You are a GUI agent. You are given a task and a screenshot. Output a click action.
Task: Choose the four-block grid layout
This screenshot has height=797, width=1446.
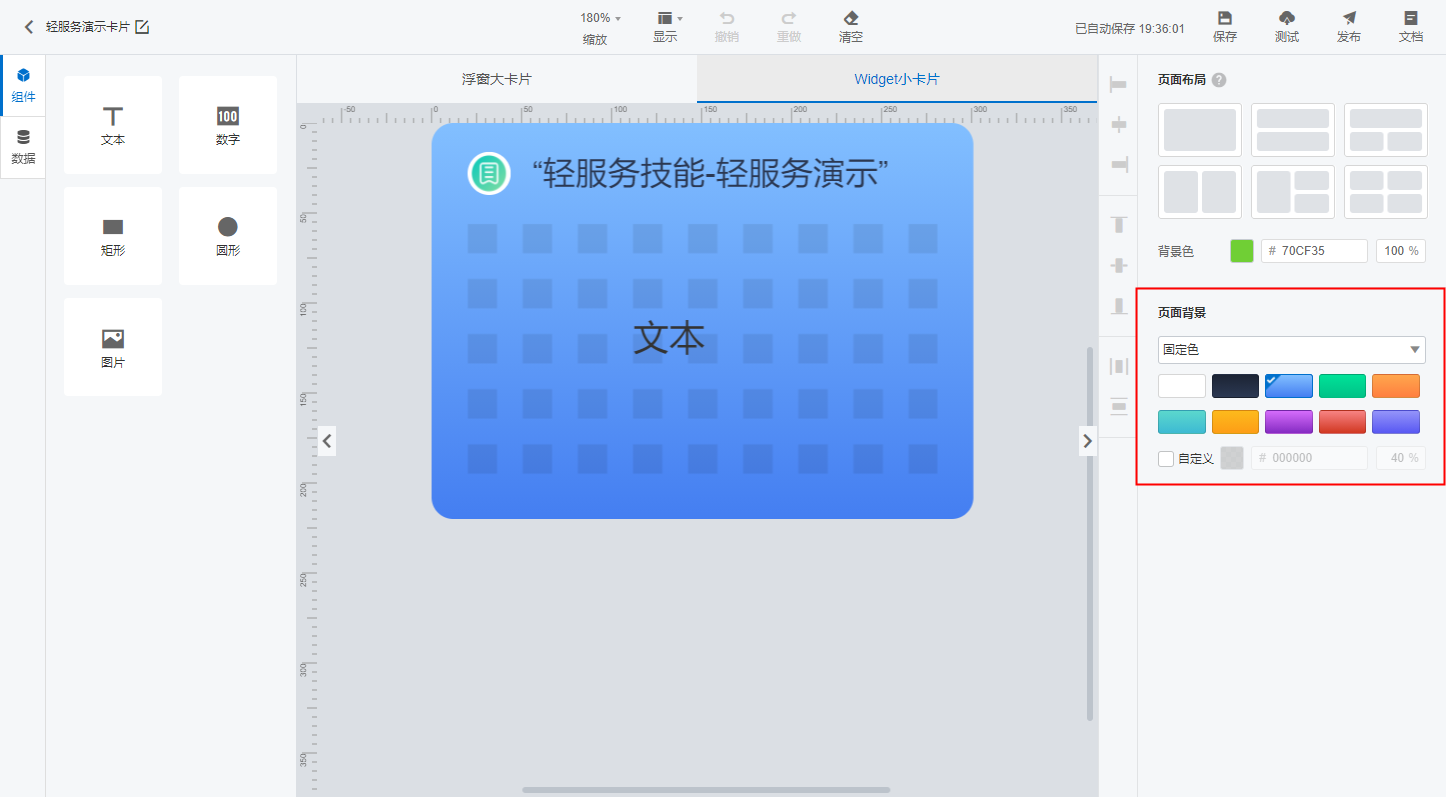click(1386, 192)
